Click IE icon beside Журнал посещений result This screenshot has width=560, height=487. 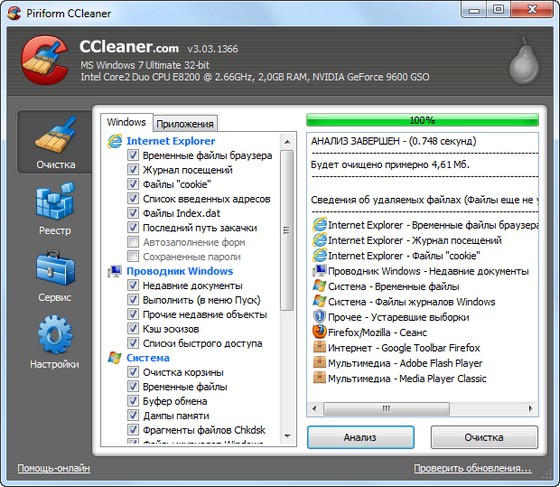pyautogui.click(x=319, y=240)
